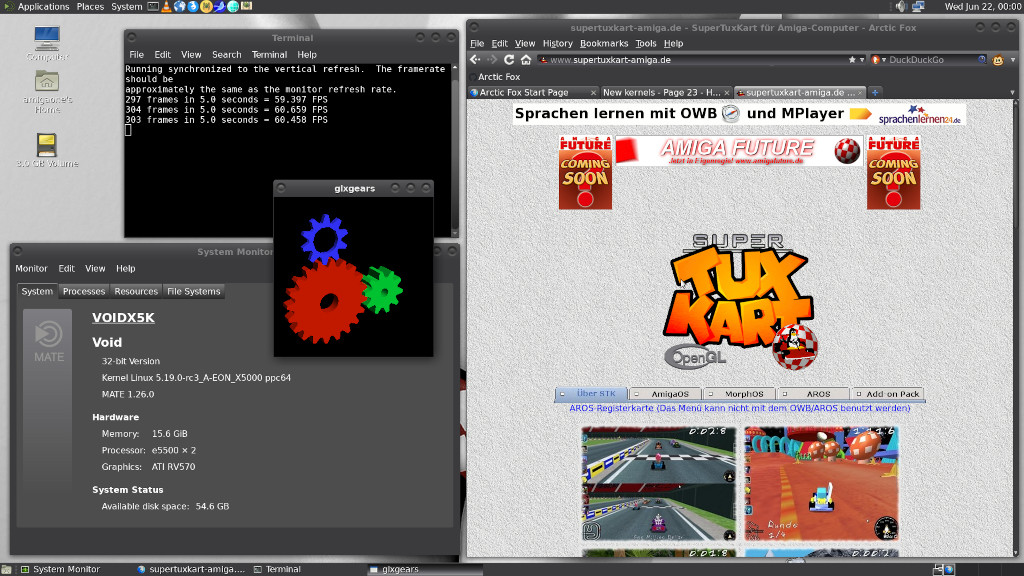
Task: Open the Bookmarks menu in Arctic Fox
Action: pyautogui.click(x=604, y=44)
